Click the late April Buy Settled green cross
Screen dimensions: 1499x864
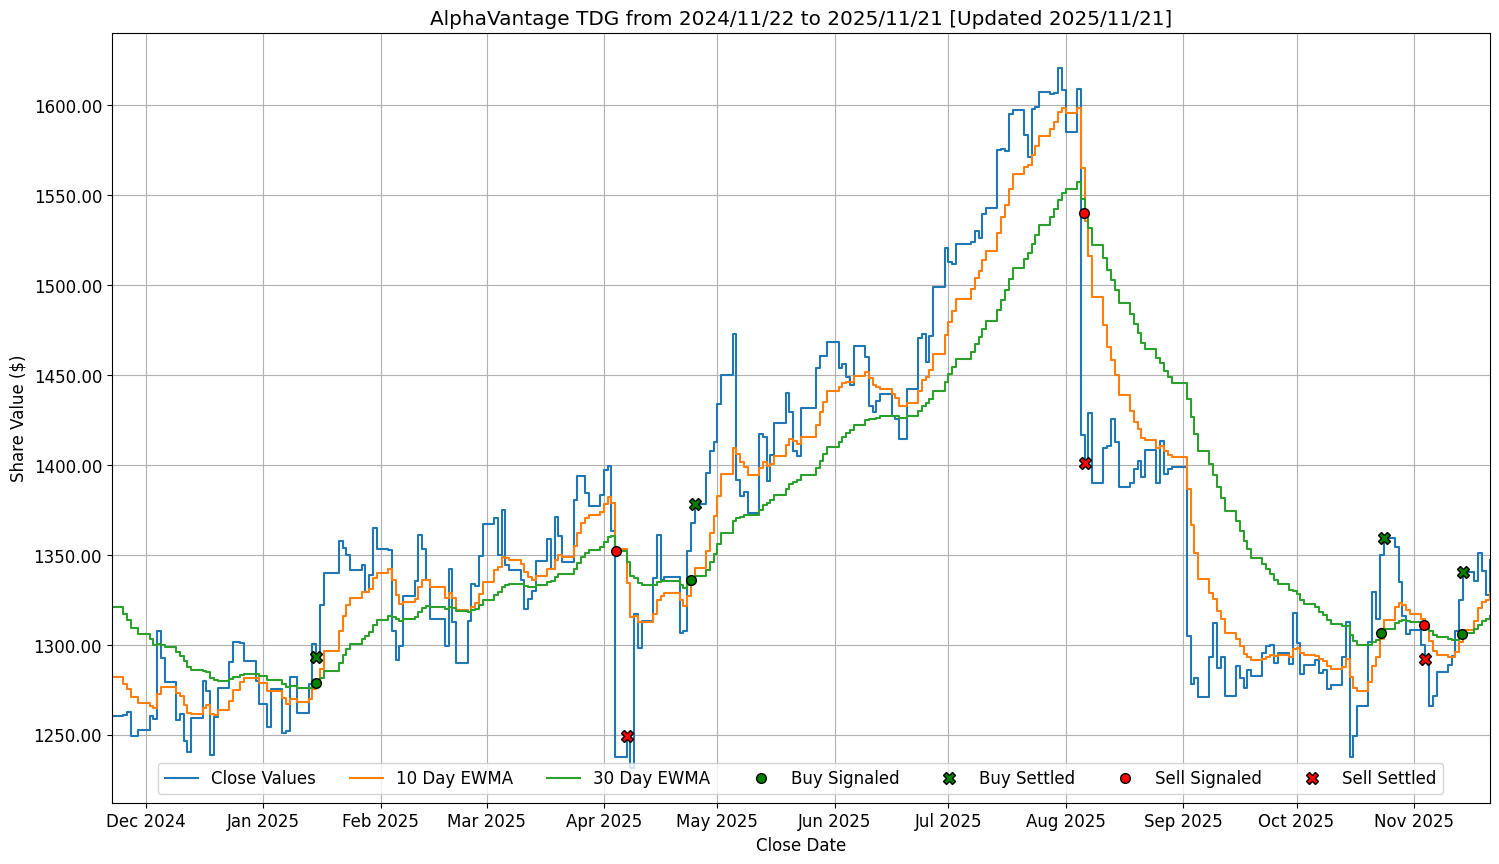[695, 504]
